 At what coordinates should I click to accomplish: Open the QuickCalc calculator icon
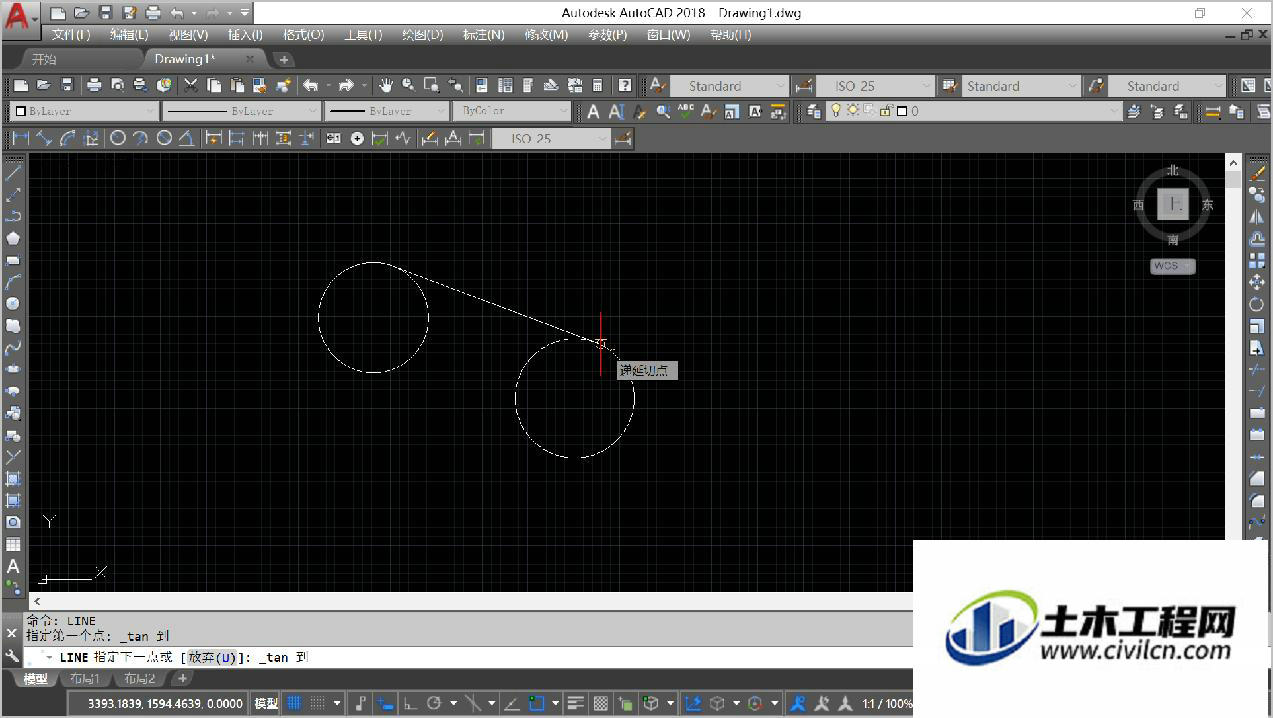point(598,86)
